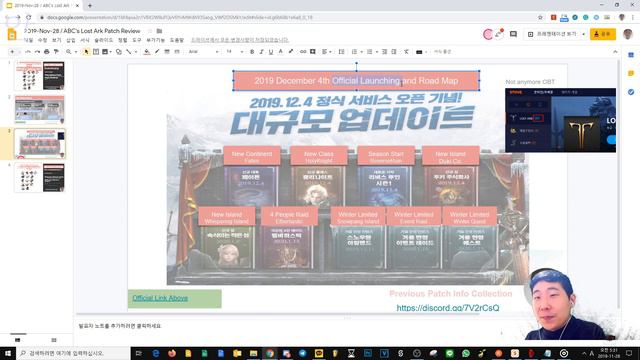Open the bulleted list dropdown
Screen dimensions: 640x360
tap(371, 52)
